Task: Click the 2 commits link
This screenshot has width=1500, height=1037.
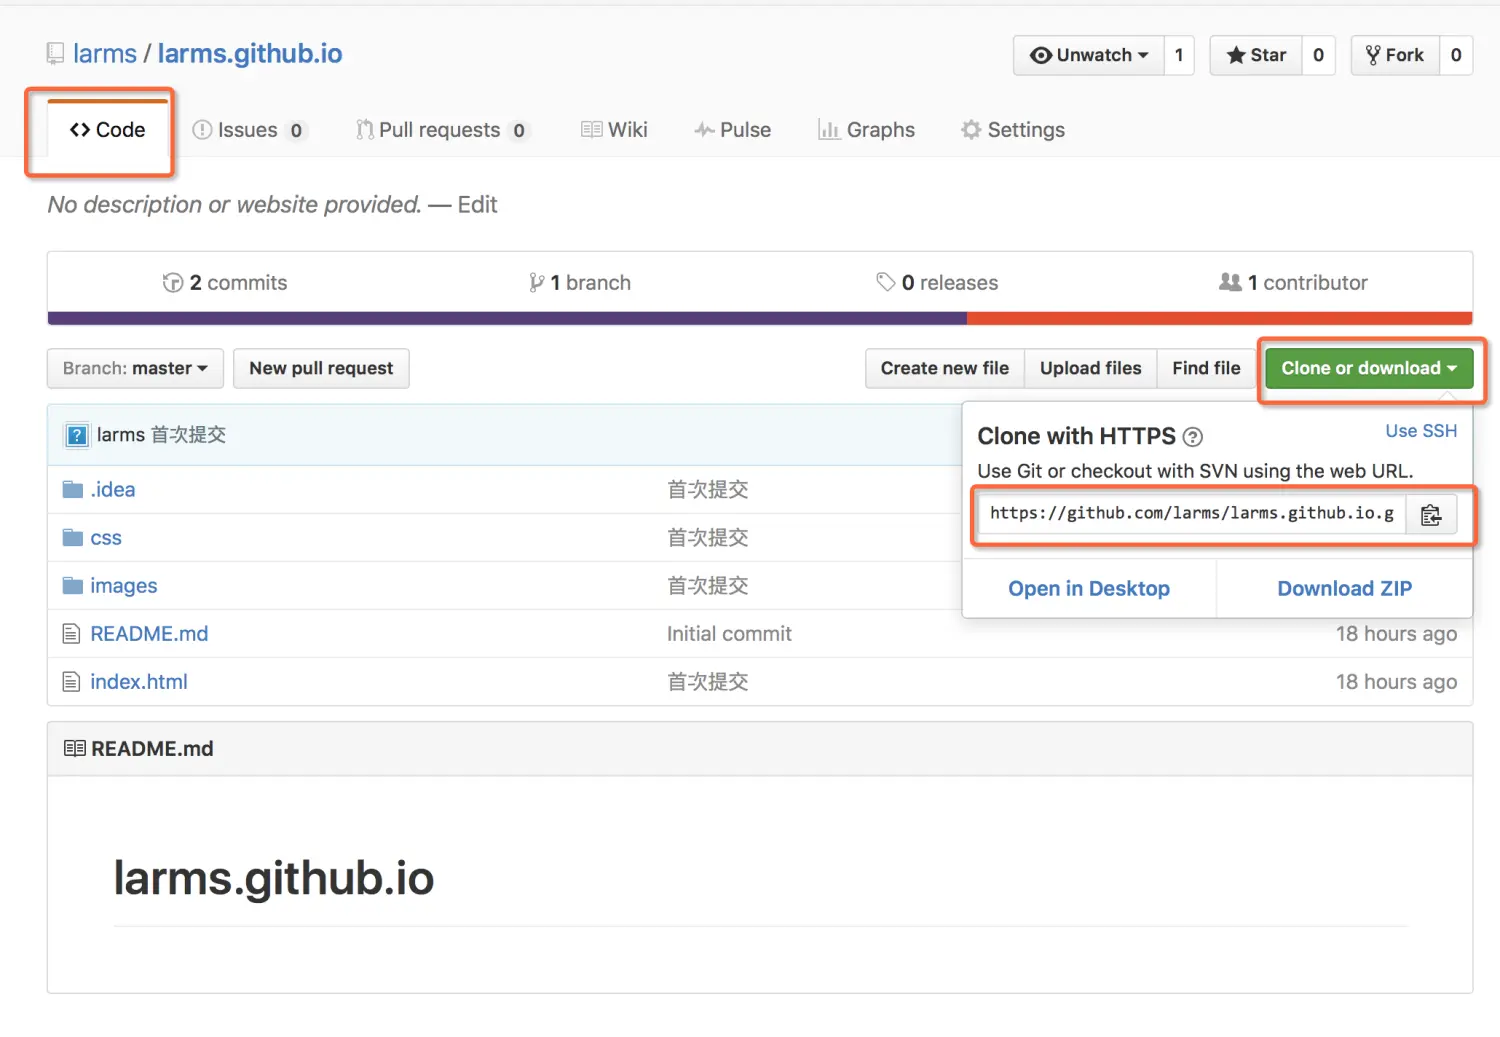Action: 225,283
